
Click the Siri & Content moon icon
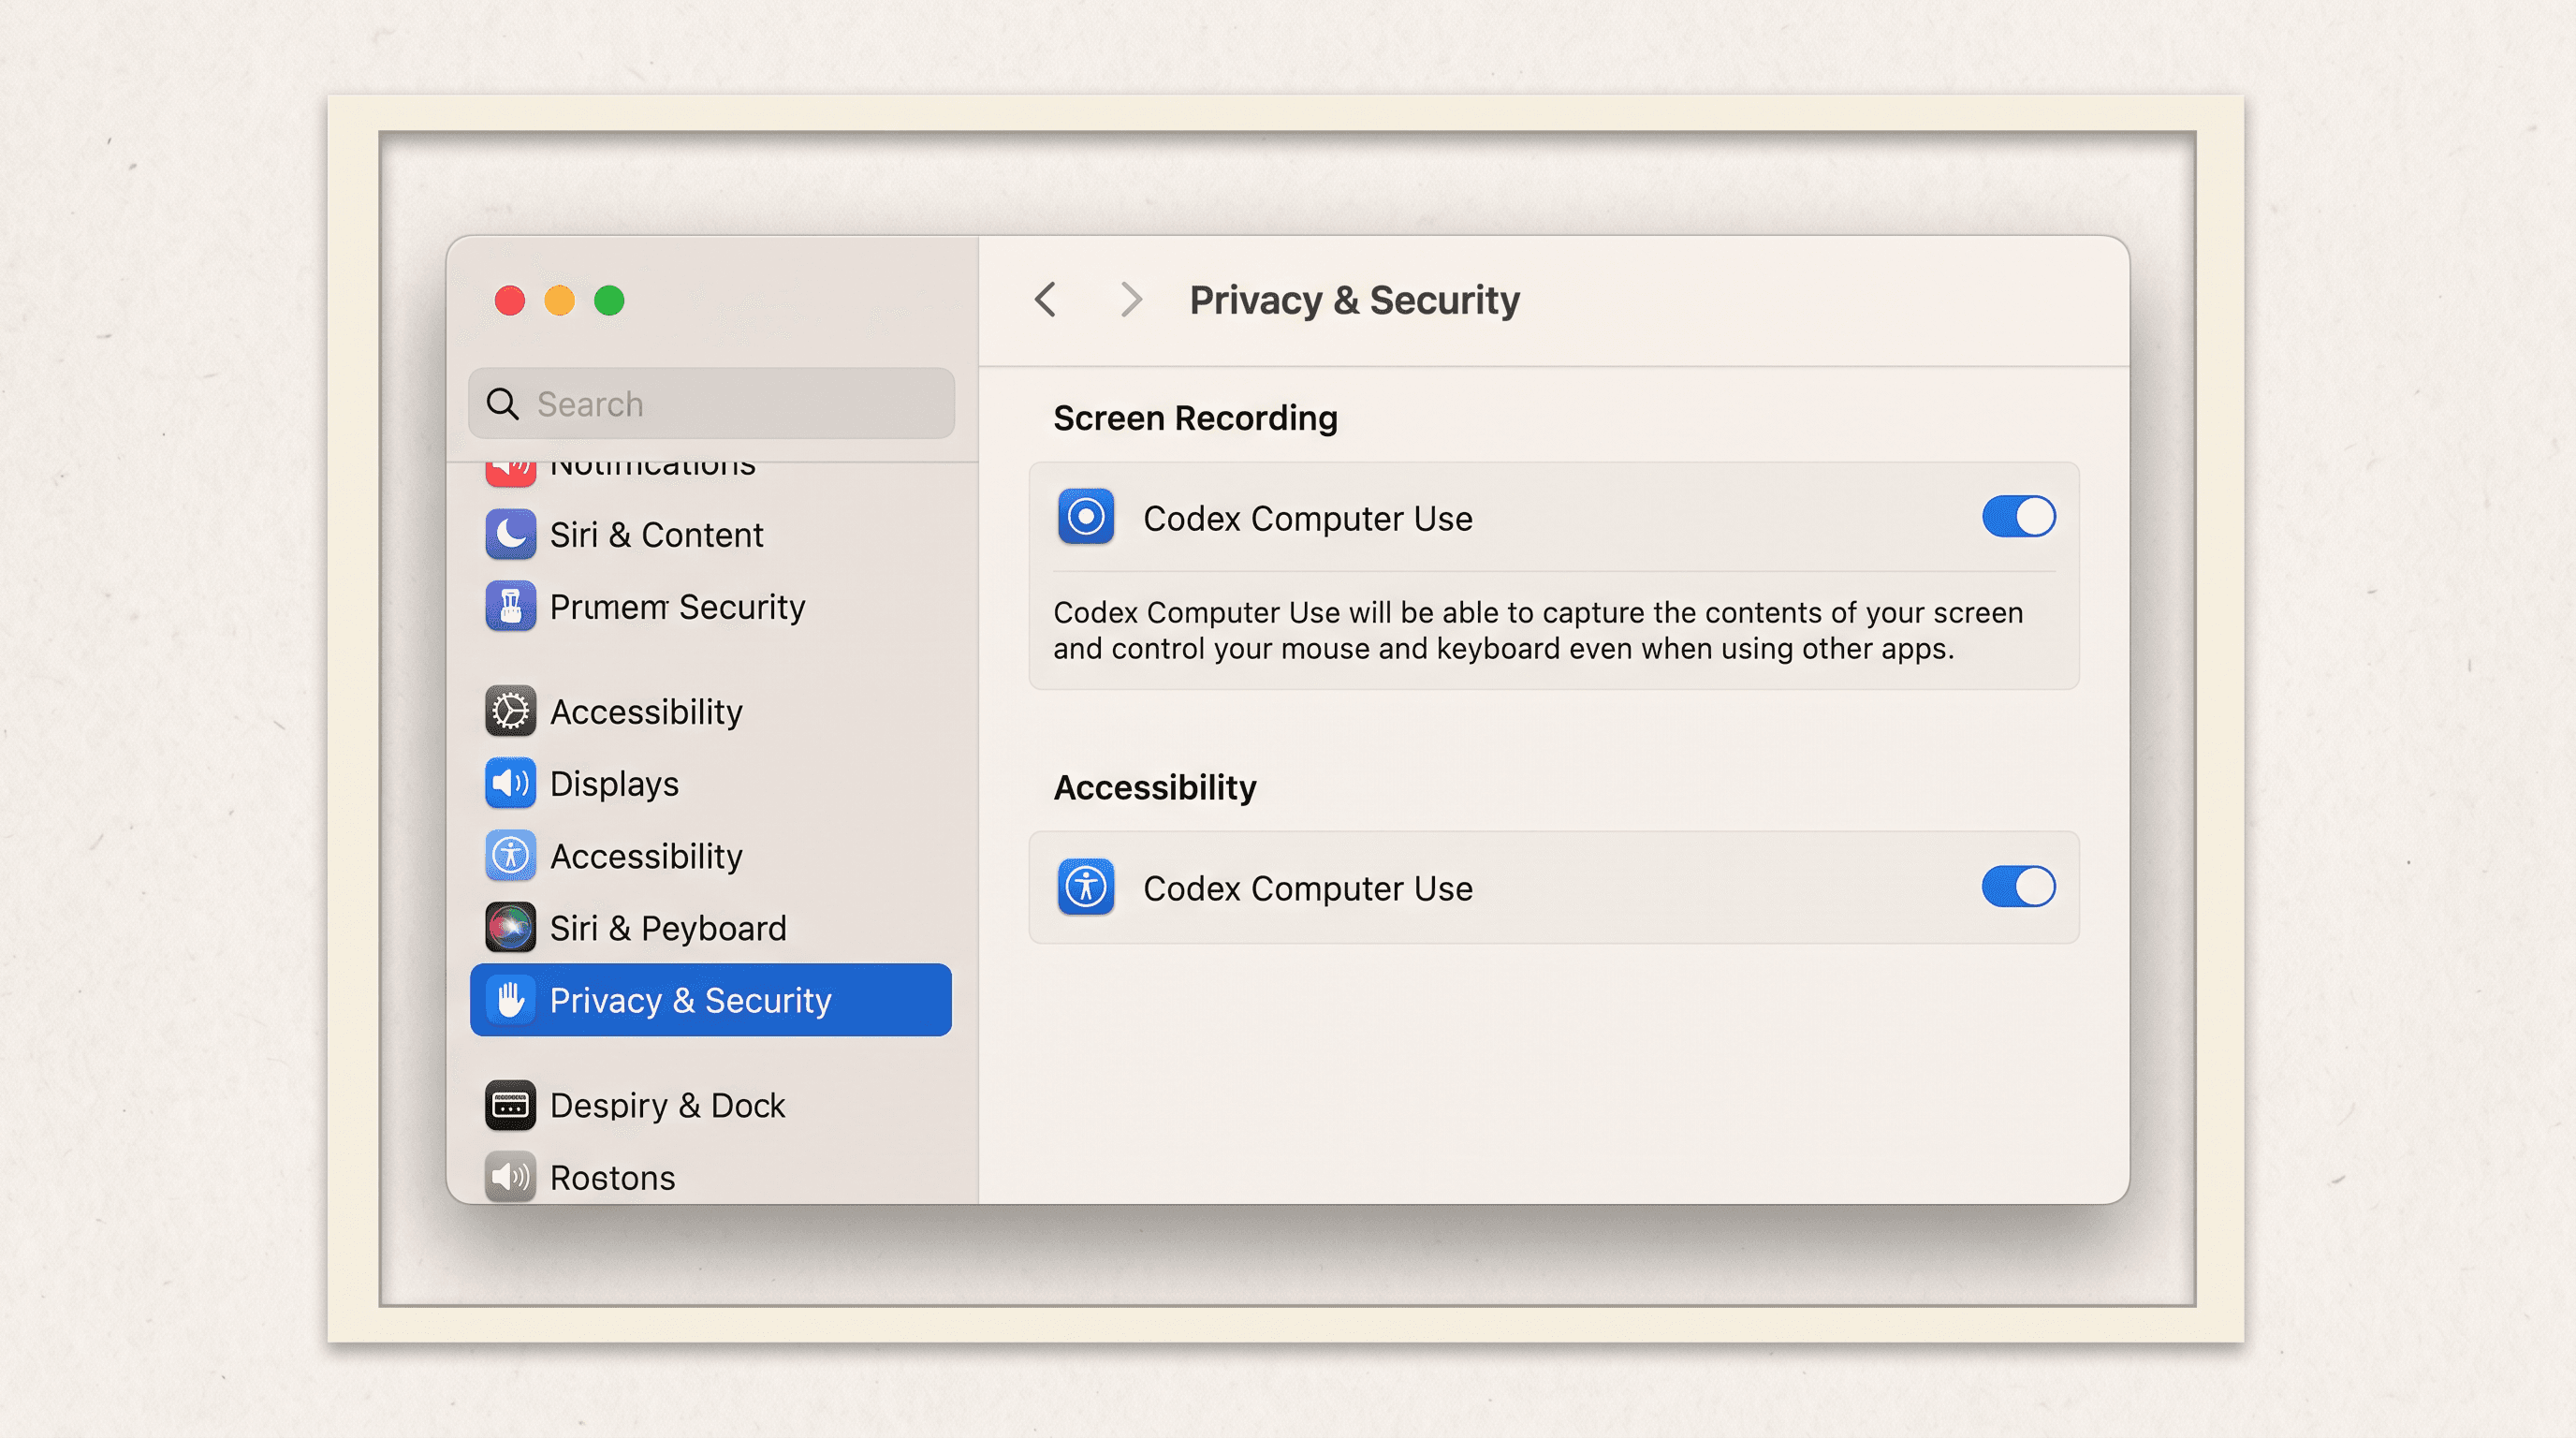(x=510, y=534)
